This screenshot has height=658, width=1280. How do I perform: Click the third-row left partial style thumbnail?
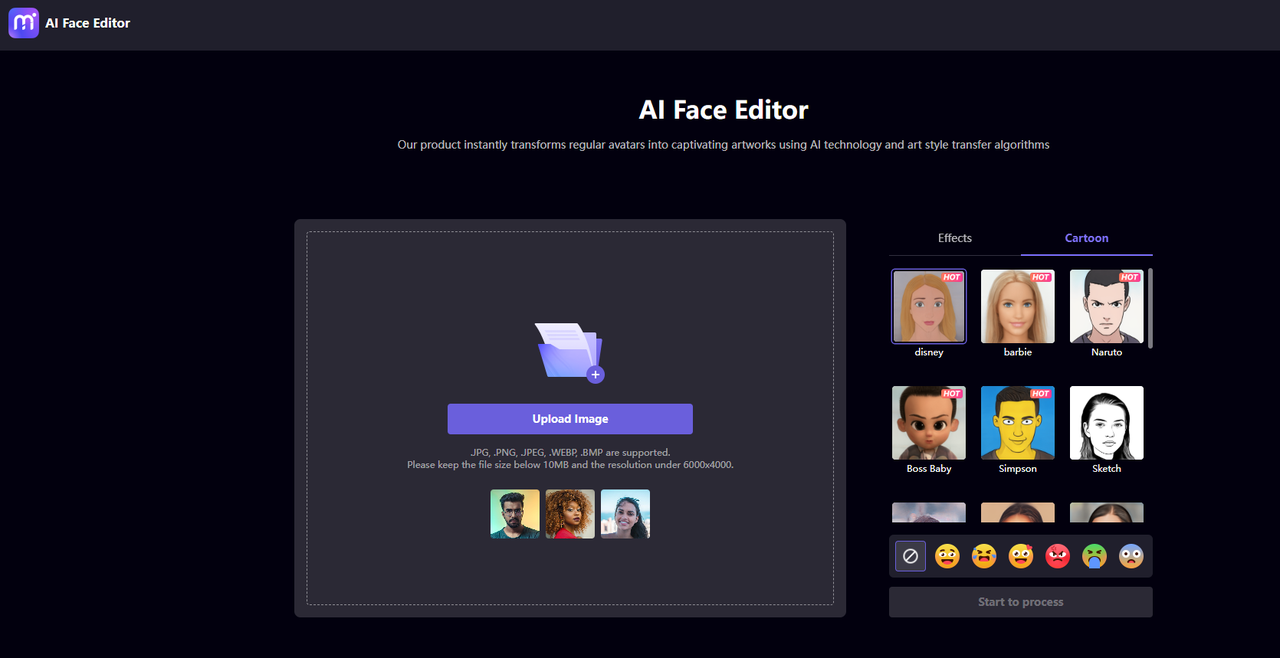(929, 512)
